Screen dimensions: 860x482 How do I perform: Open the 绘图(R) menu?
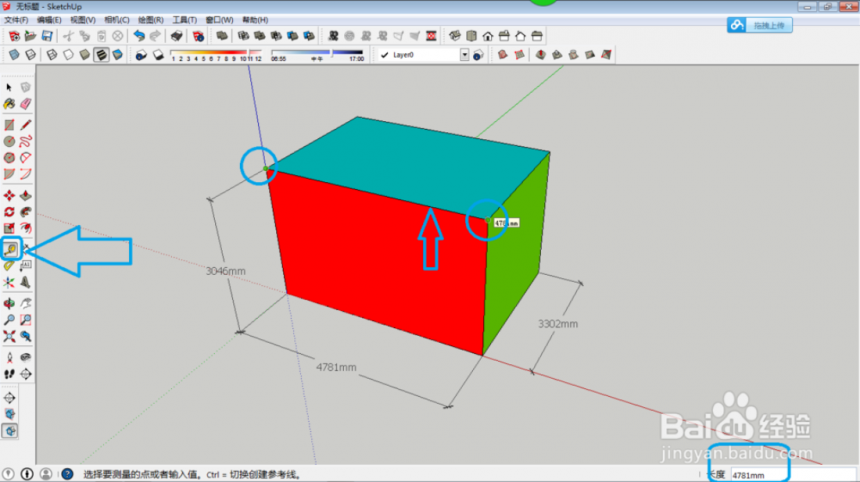tap(150, 20)
